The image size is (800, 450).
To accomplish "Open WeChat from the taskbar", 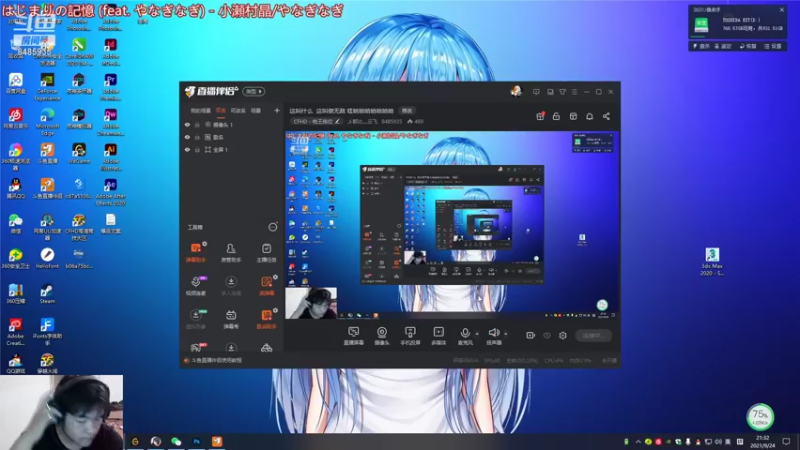I will [176, 441].
